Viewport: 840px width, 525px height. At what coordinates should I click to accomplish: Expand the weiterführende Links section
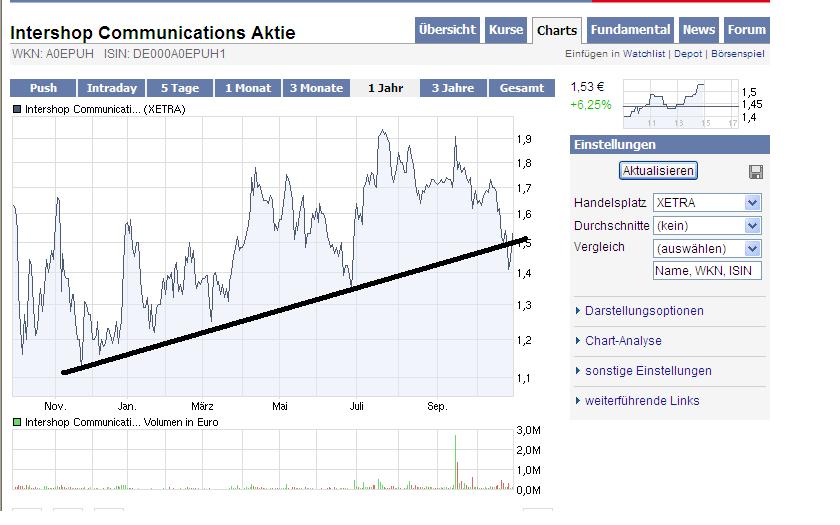(642, 401)
